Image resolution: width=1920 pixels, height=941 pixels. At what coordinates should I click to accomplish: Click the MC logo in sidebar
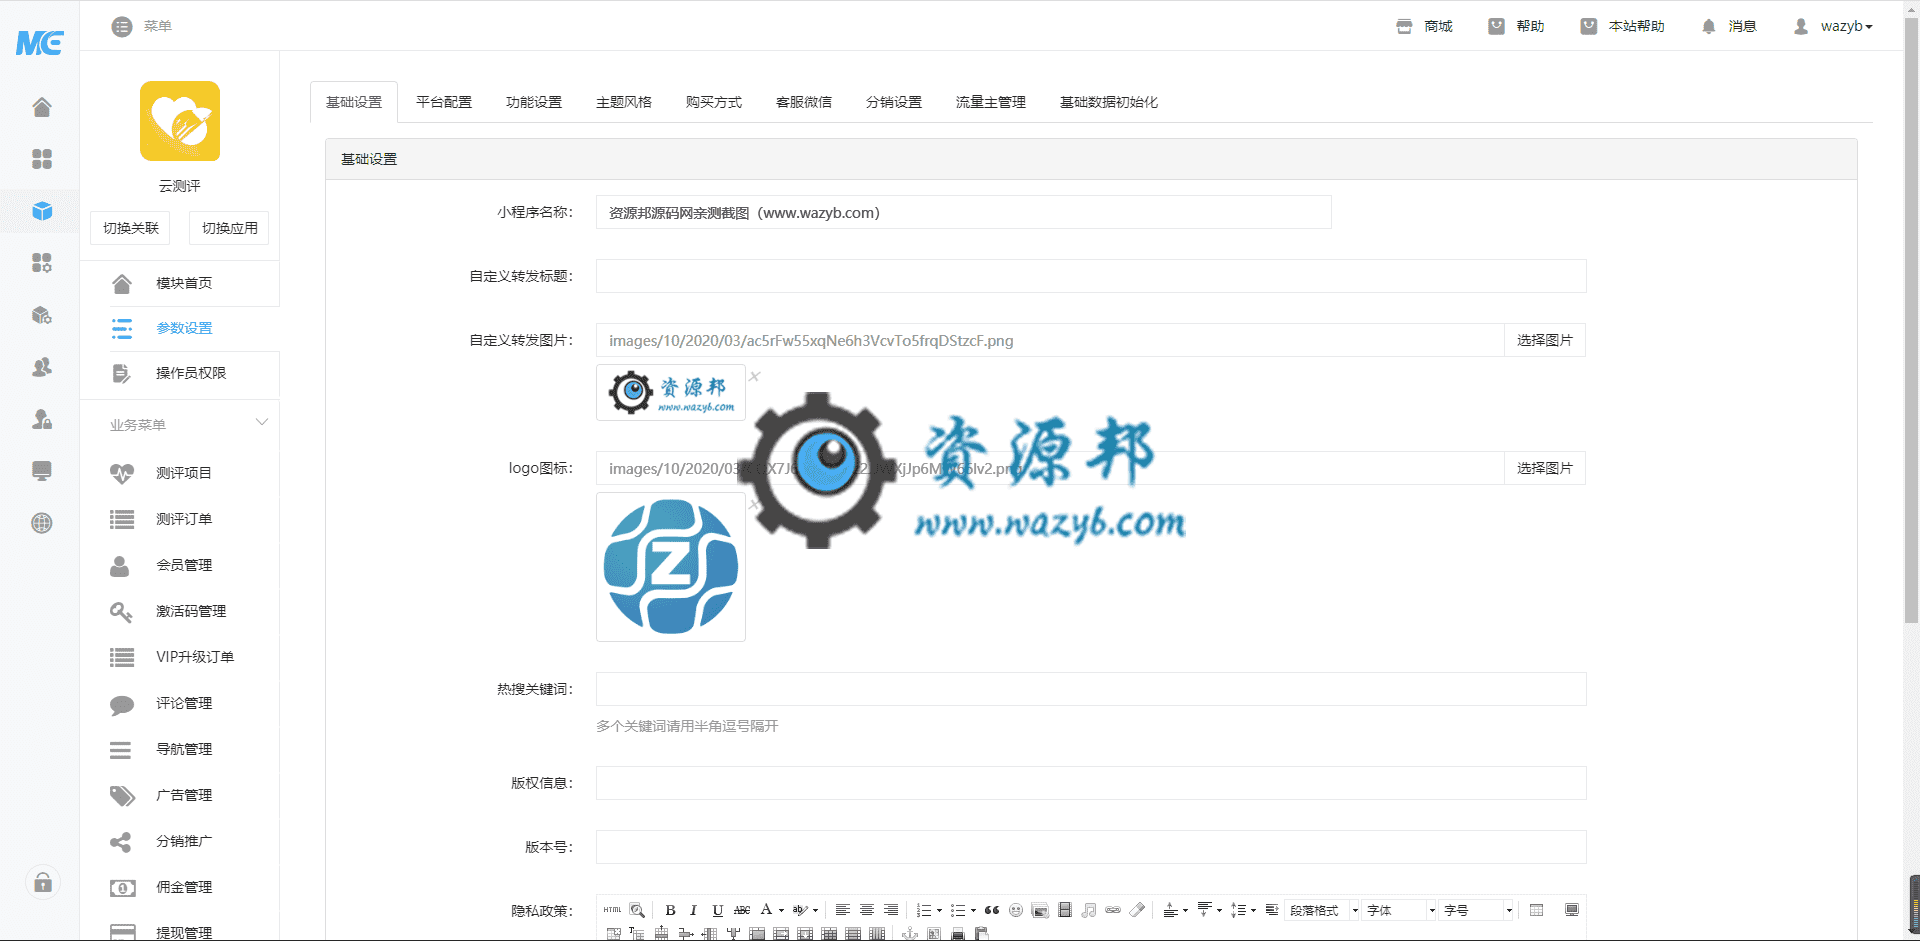point(40,43)
